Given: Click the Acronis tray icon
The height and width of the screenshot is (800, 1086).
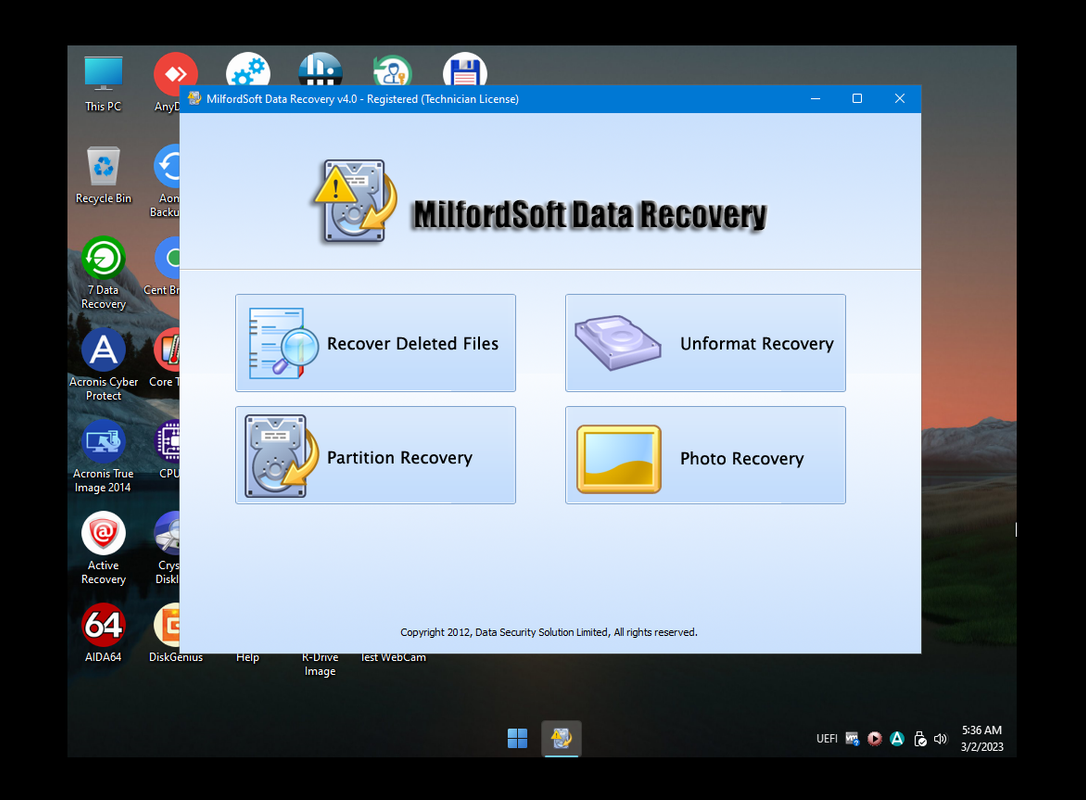Looking at the screenshot, I should click(897, 739).
